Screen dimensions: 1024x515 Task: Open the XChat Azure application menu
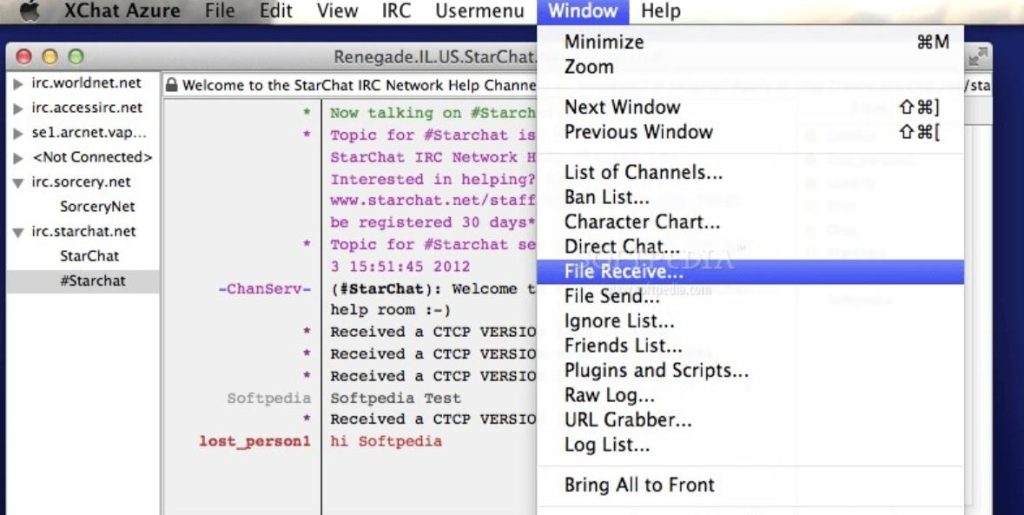124,11
